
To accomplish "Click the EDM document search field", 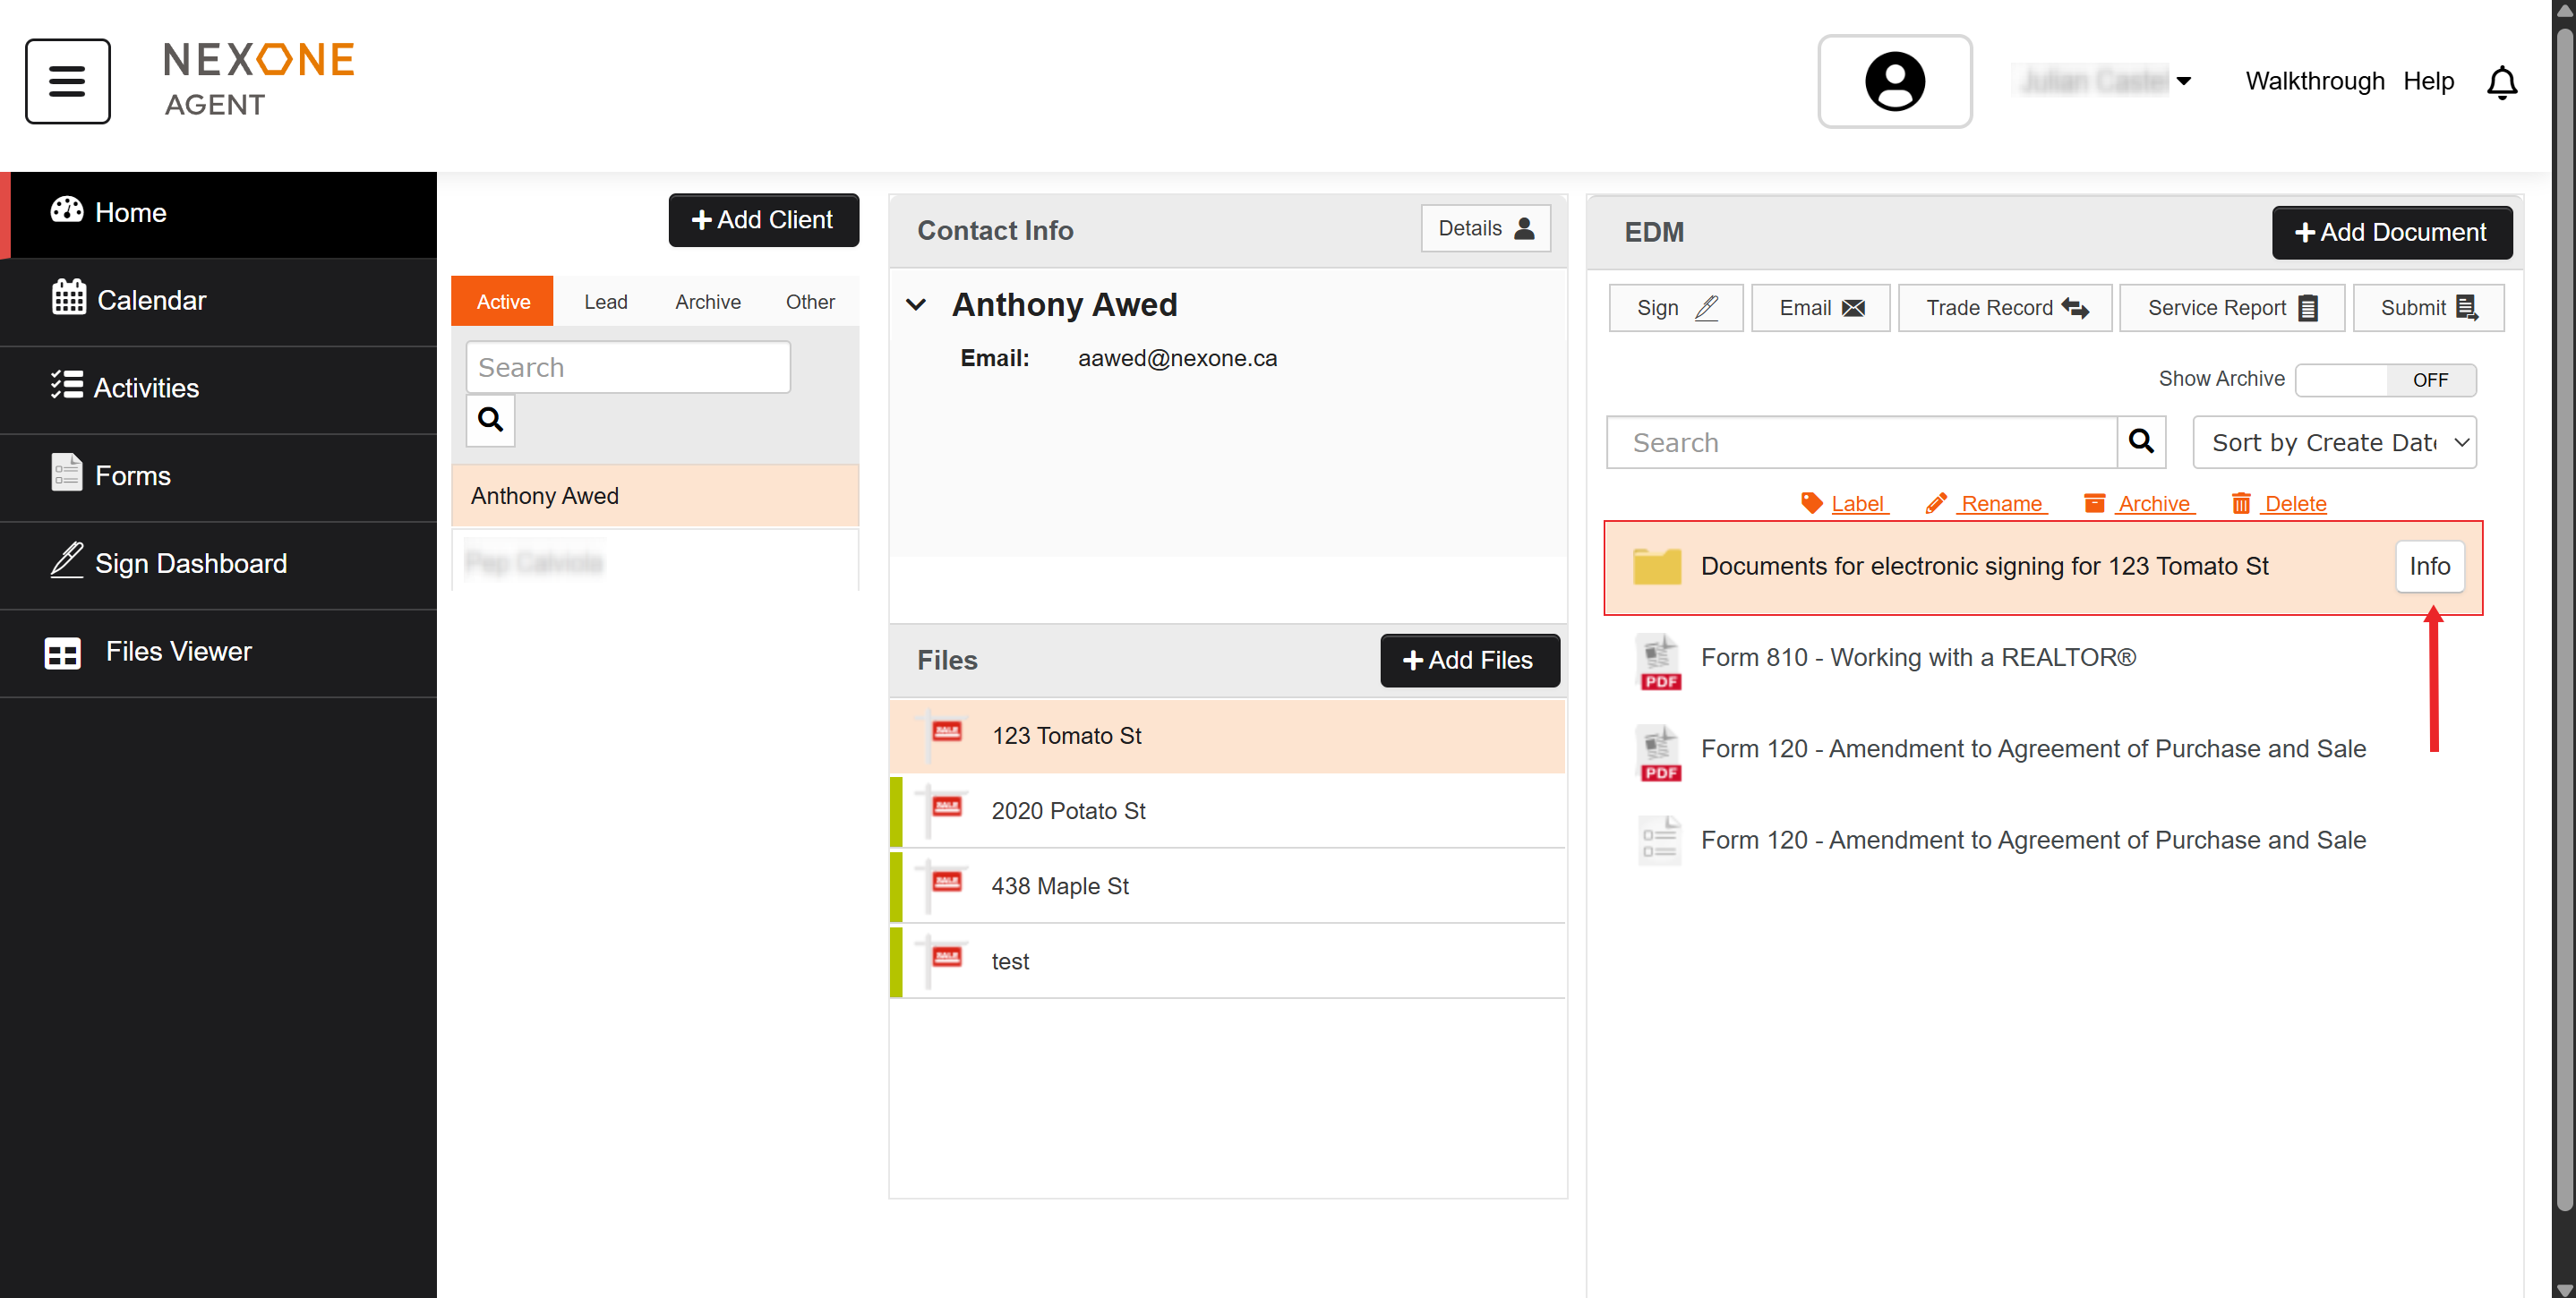I will [1861, 442].
